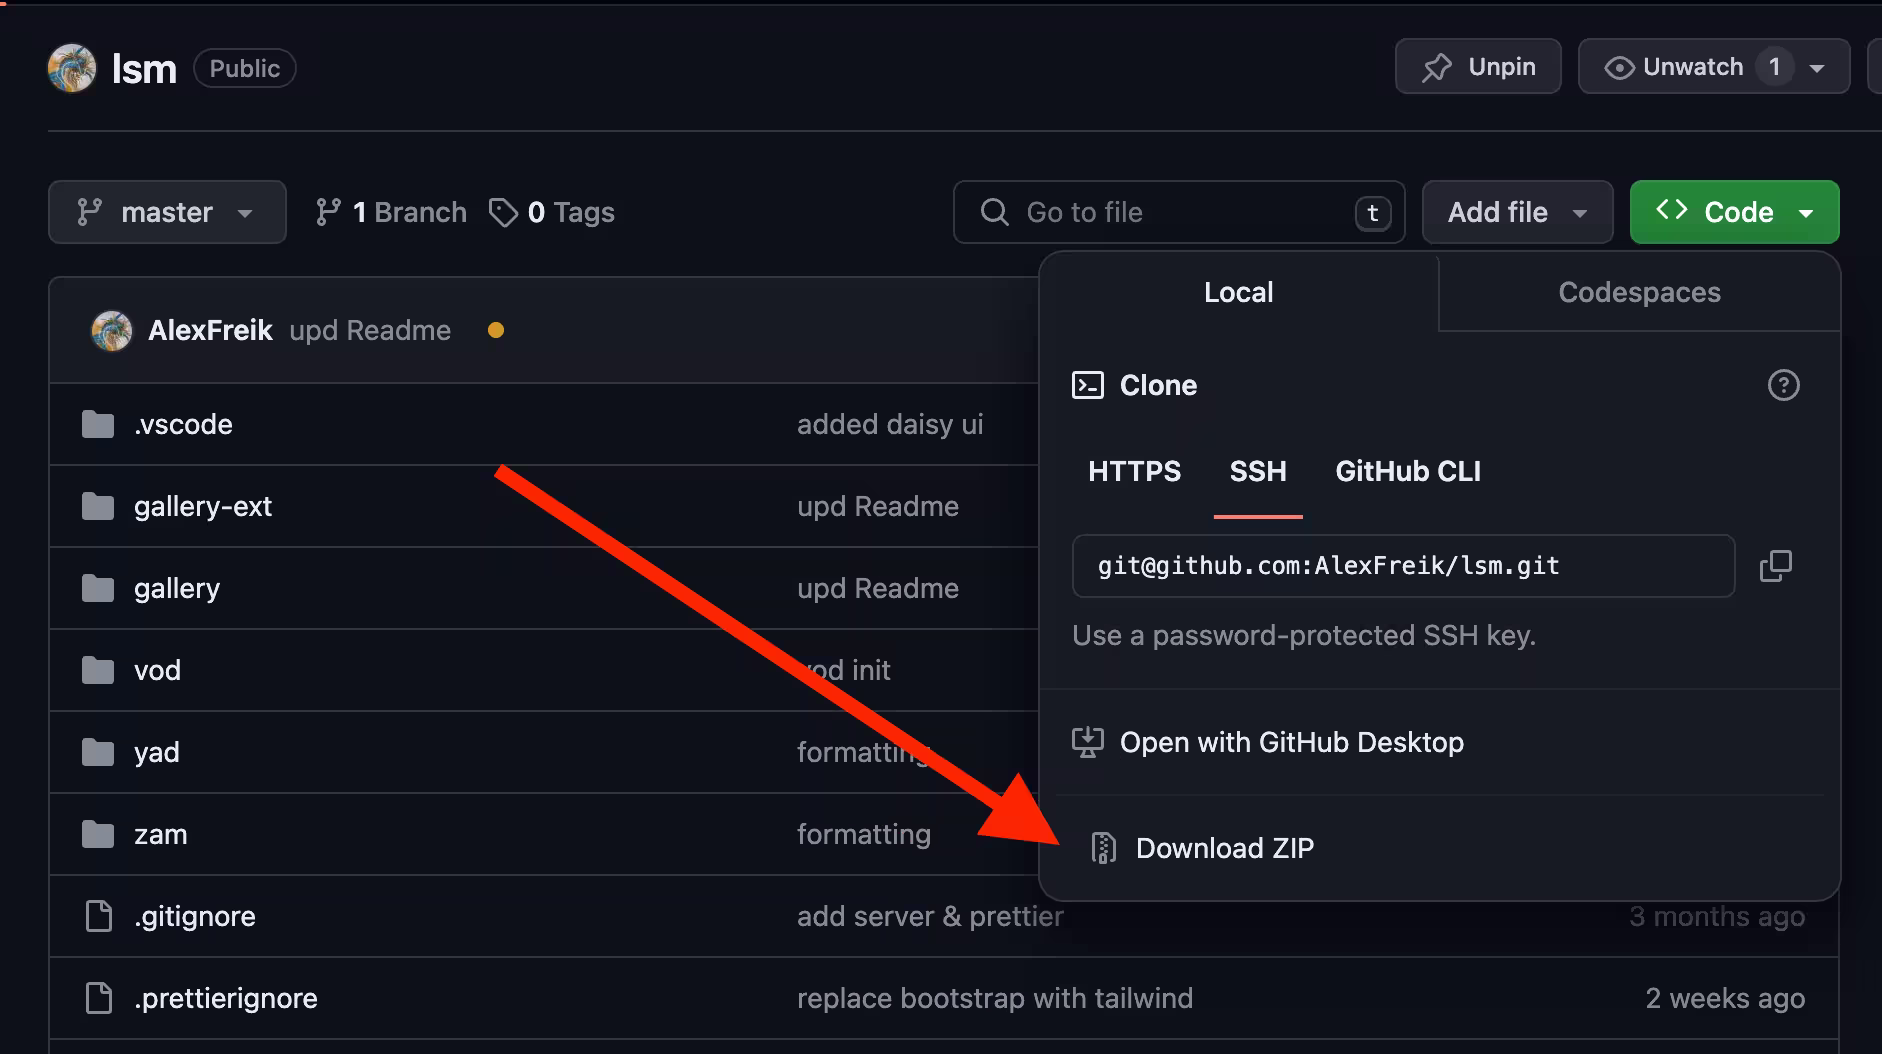
Task: Open the clone help question mark icon
Action: (1784, 385)
